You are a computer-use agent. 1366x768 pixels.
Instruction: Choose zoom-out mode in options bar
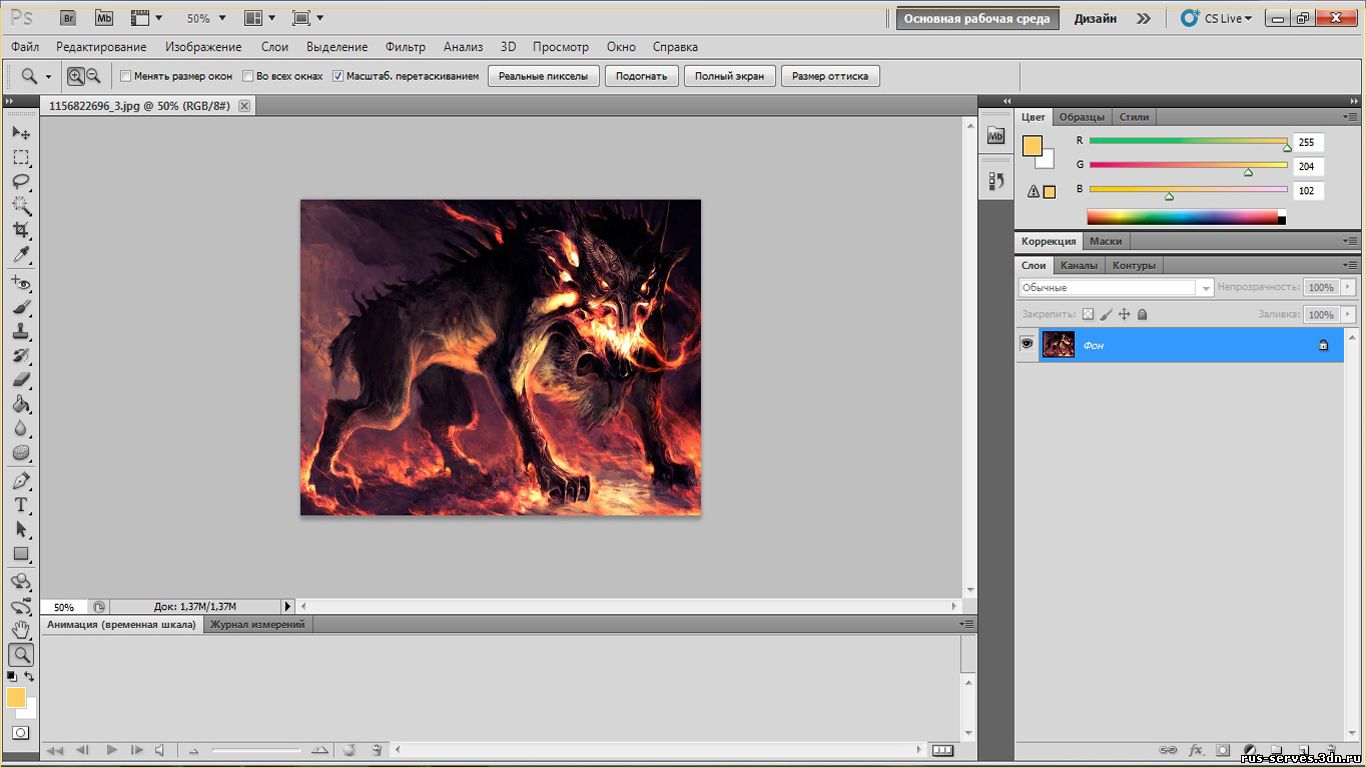(x=93, y=76)
